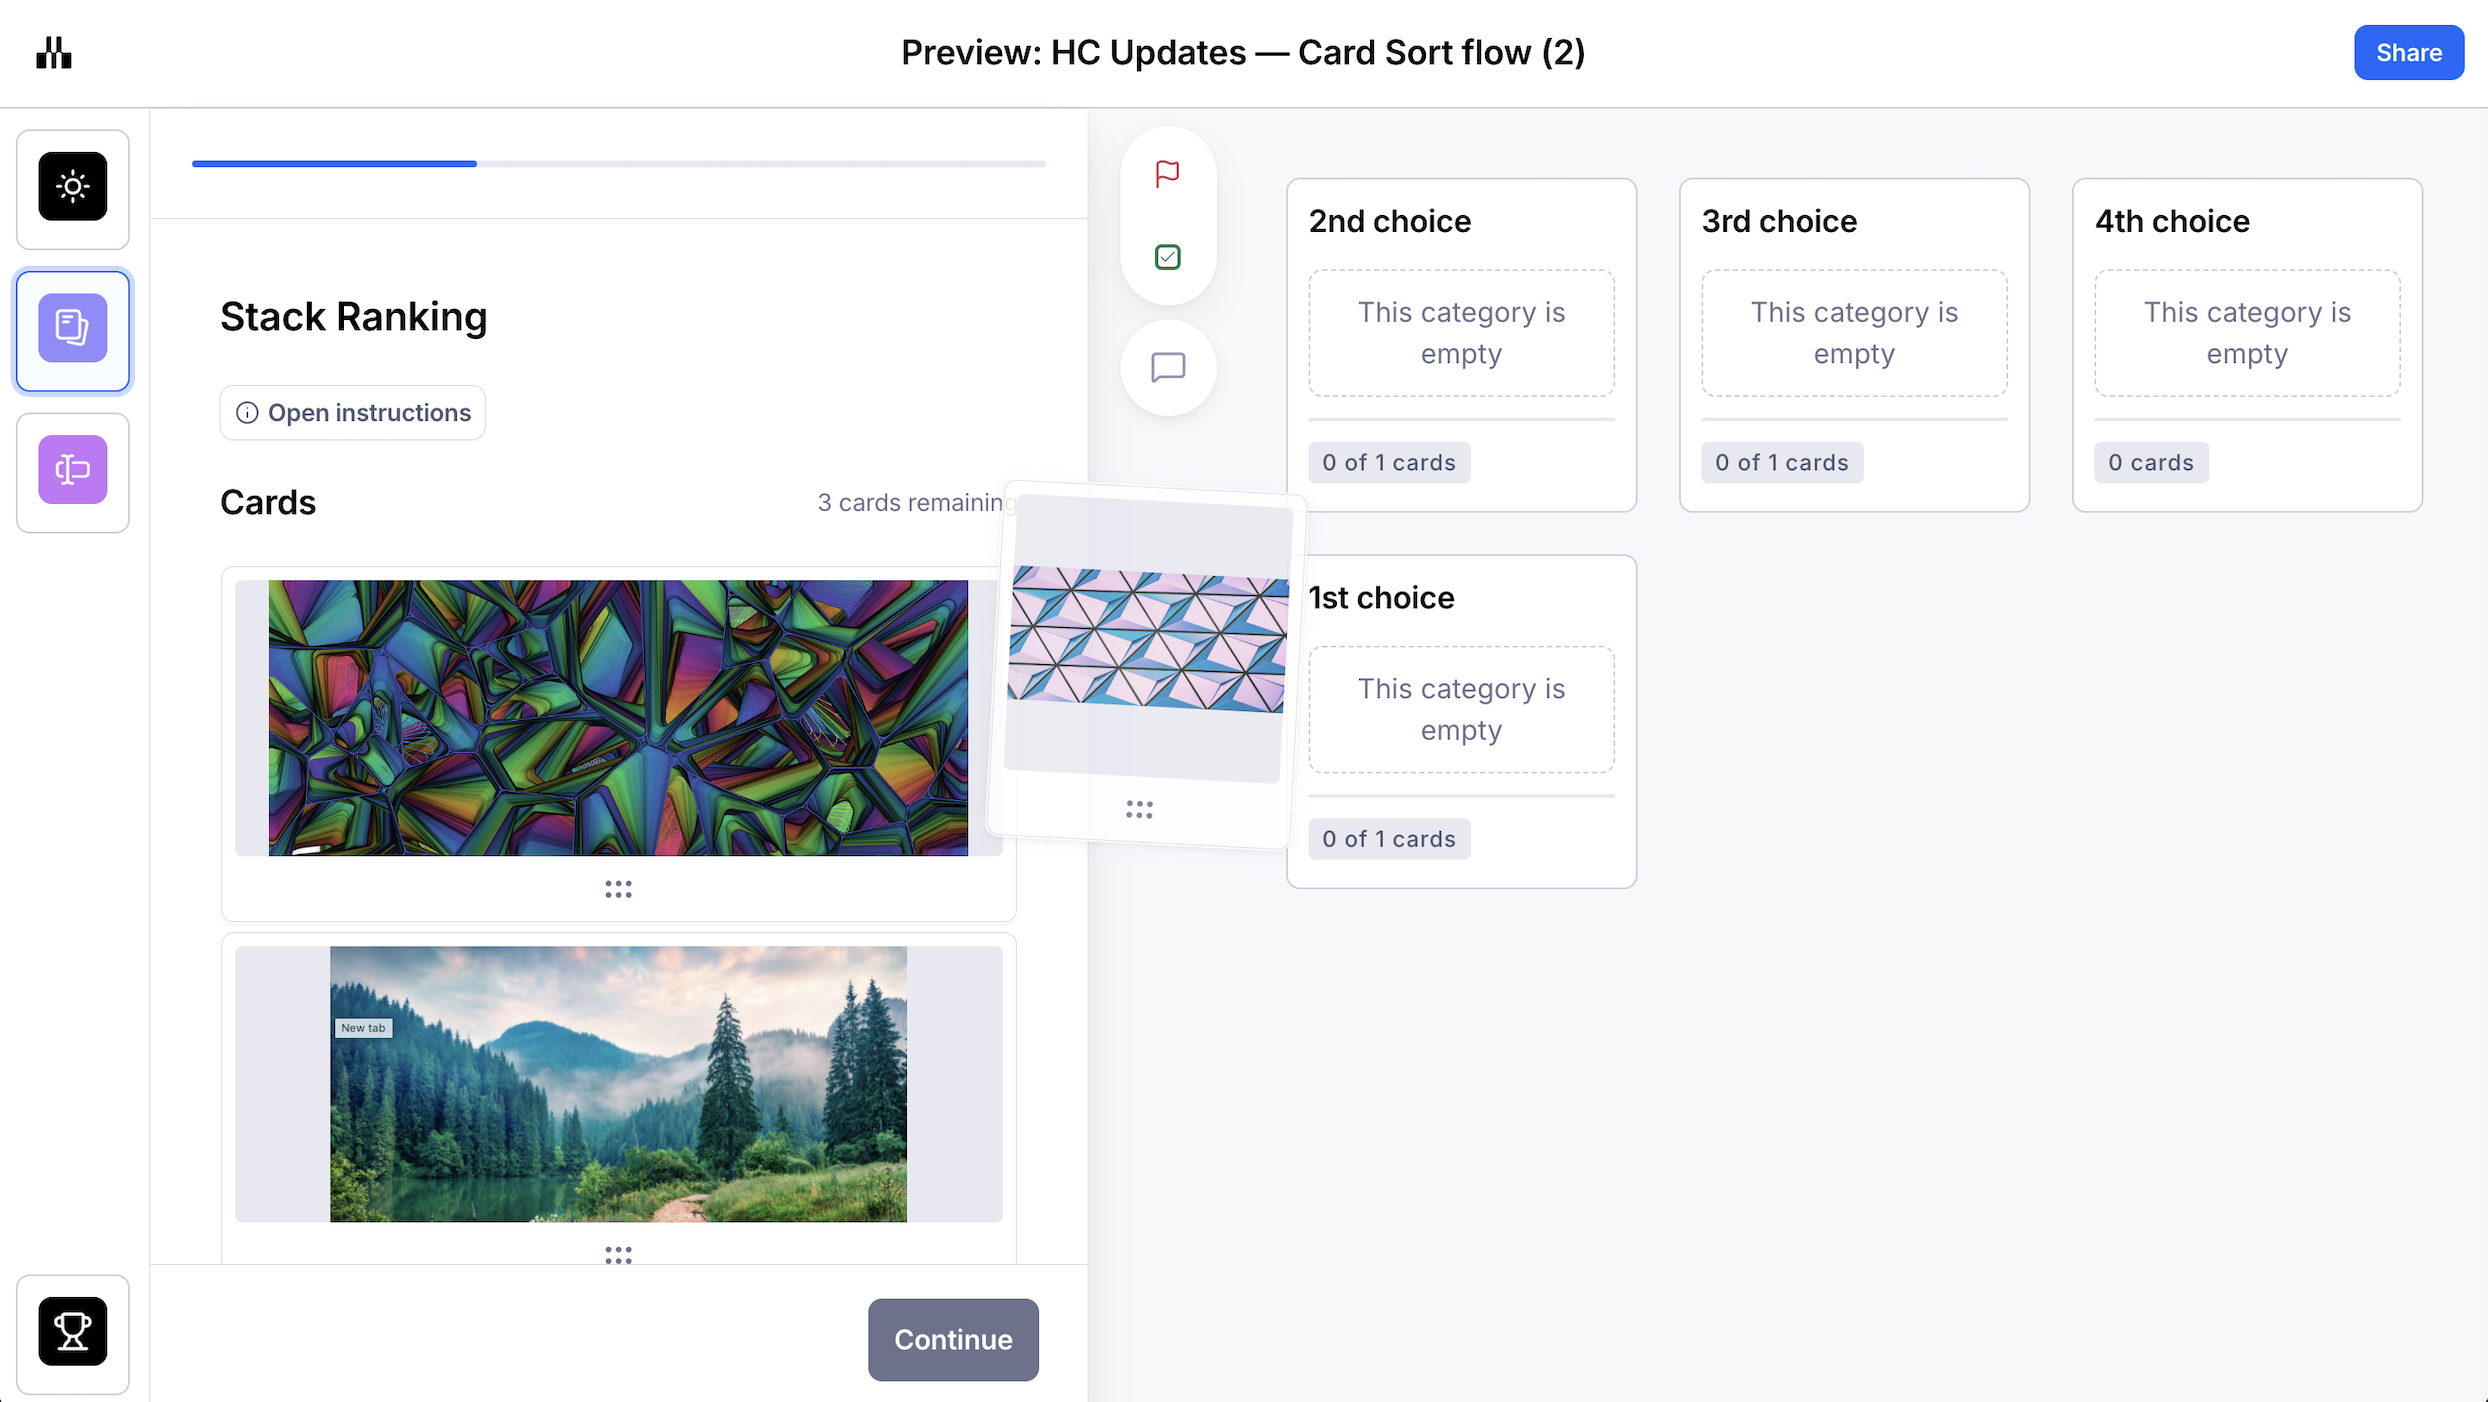Toggle the green checkmark box
This screenshot has height=1402, width=2488.
[1167, 257]
